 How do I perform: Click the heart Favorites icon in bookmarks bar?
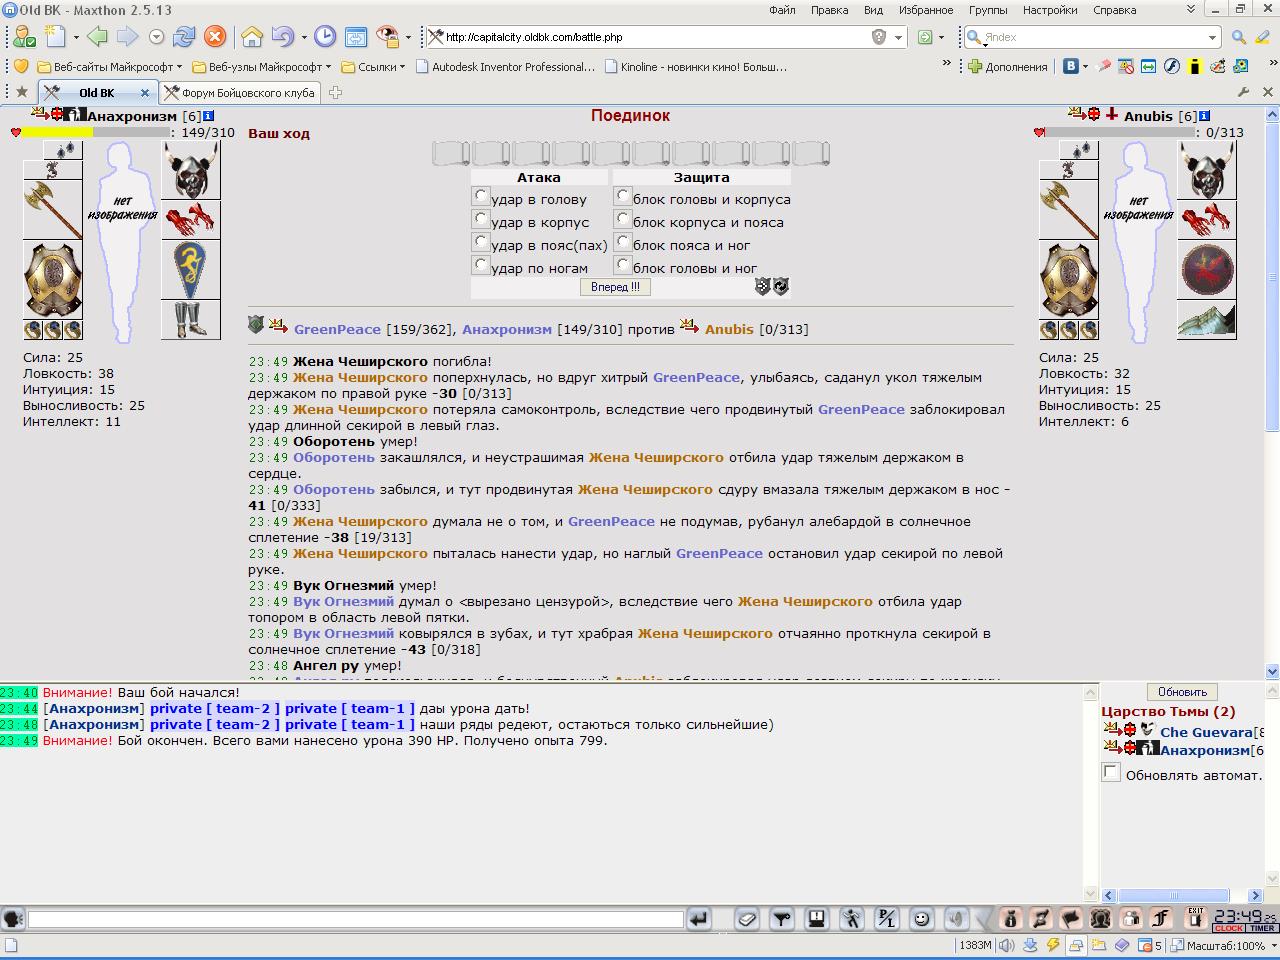pyautogui.click(x=20, y=66)
